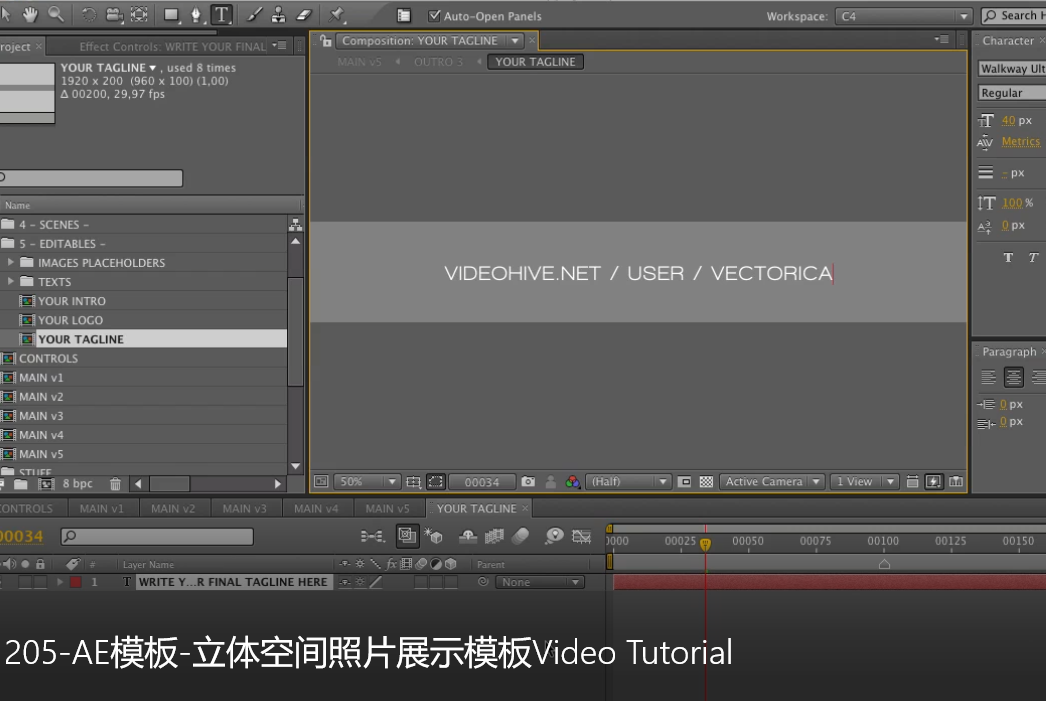
Task: Enable frame blending for the composition
Action: [x=494, y=536]
